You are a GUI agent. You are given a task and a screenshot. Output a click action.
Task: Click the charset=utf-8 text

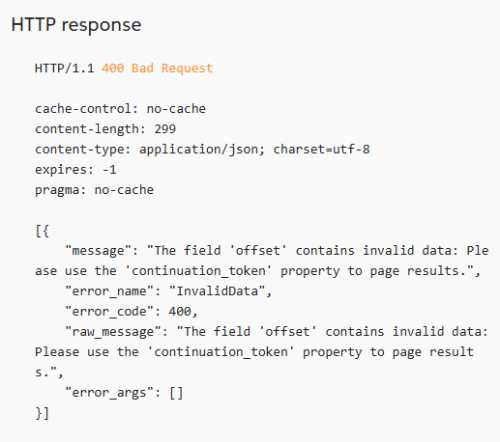click(x=322, y=149)
